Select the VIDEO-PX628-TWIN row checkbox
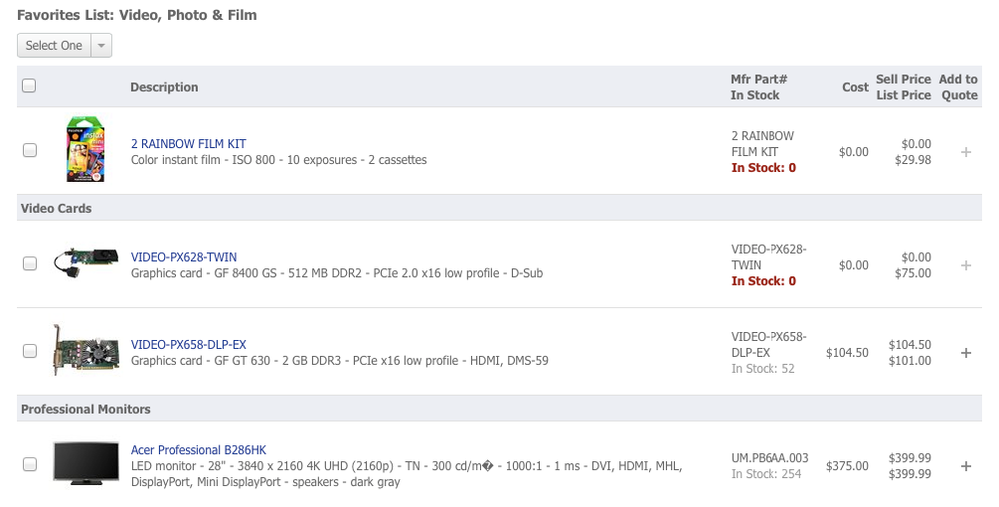This screenshot has height=507, width=999. (x=30, y=264)
